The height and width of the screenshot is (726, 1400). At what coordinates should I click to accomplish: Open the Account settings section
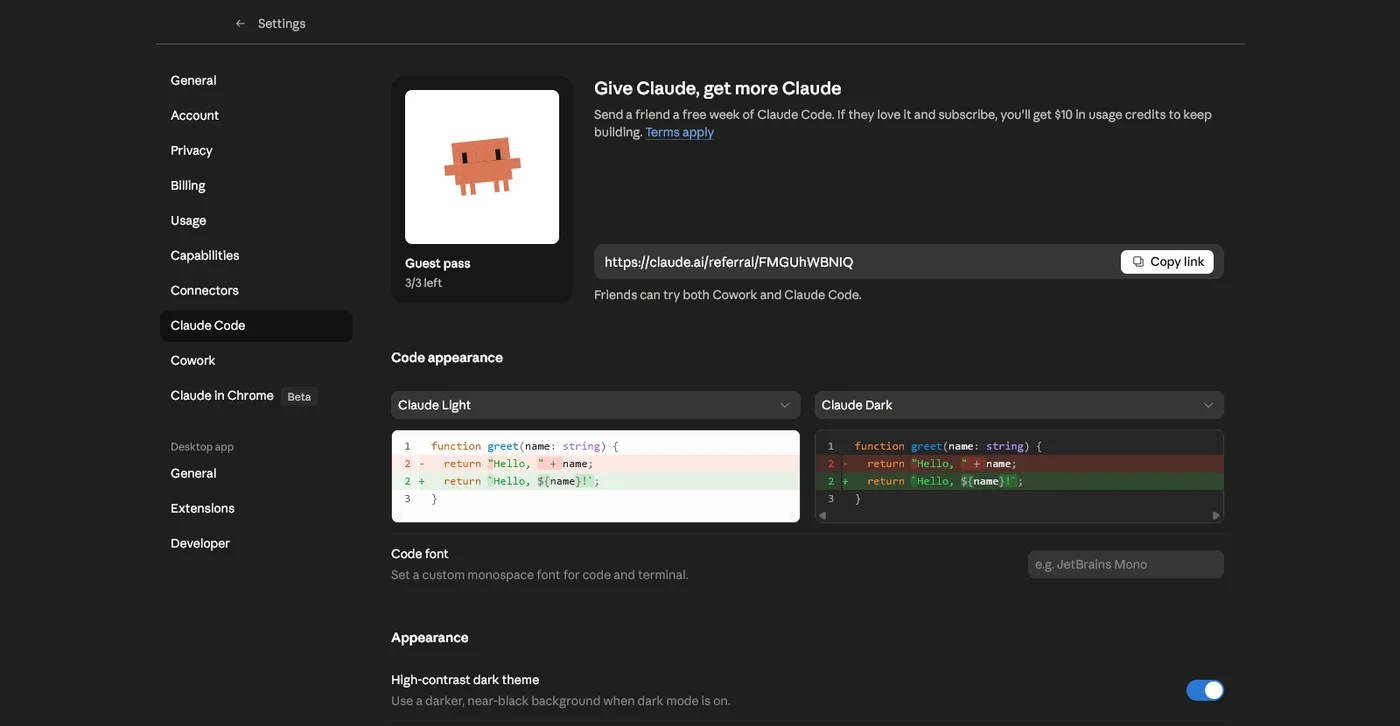256,115
